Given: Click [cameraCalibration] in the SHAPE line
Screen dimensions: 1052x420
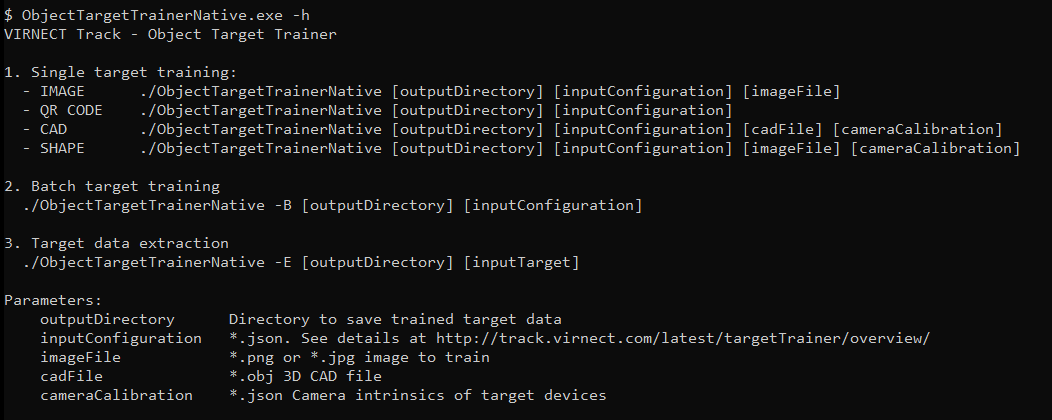Looking at the screenshot, I should pos(935,148).
